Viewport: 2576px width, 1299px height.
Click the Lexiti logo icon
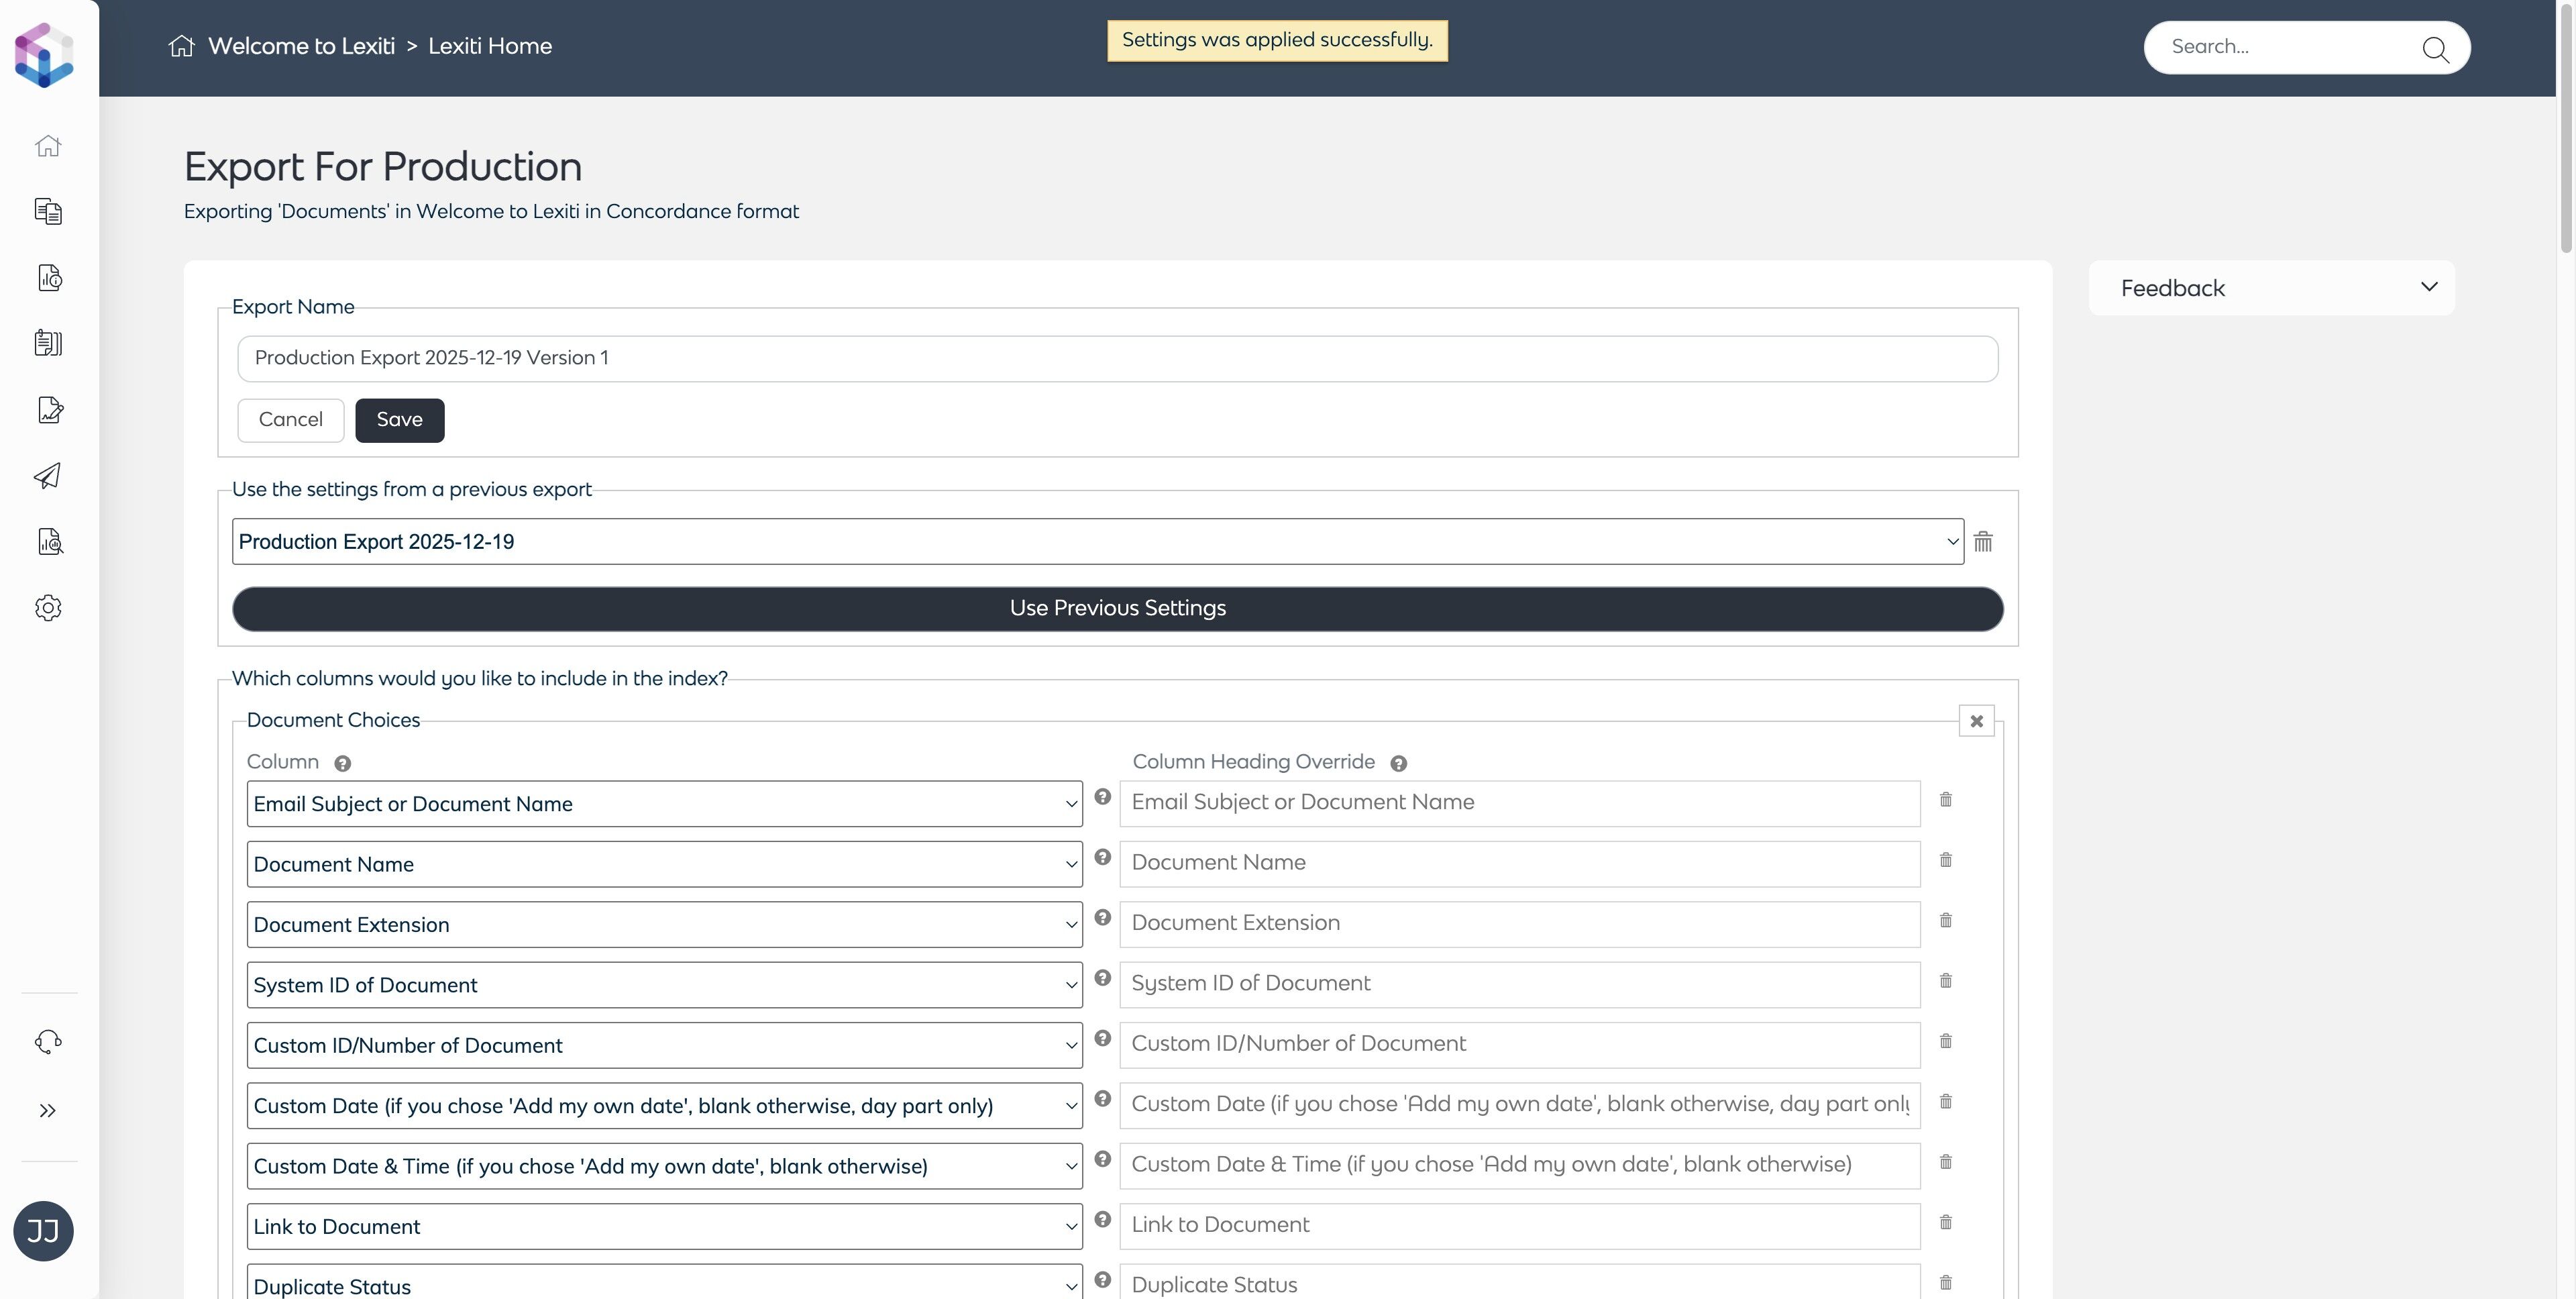point(44,54)
